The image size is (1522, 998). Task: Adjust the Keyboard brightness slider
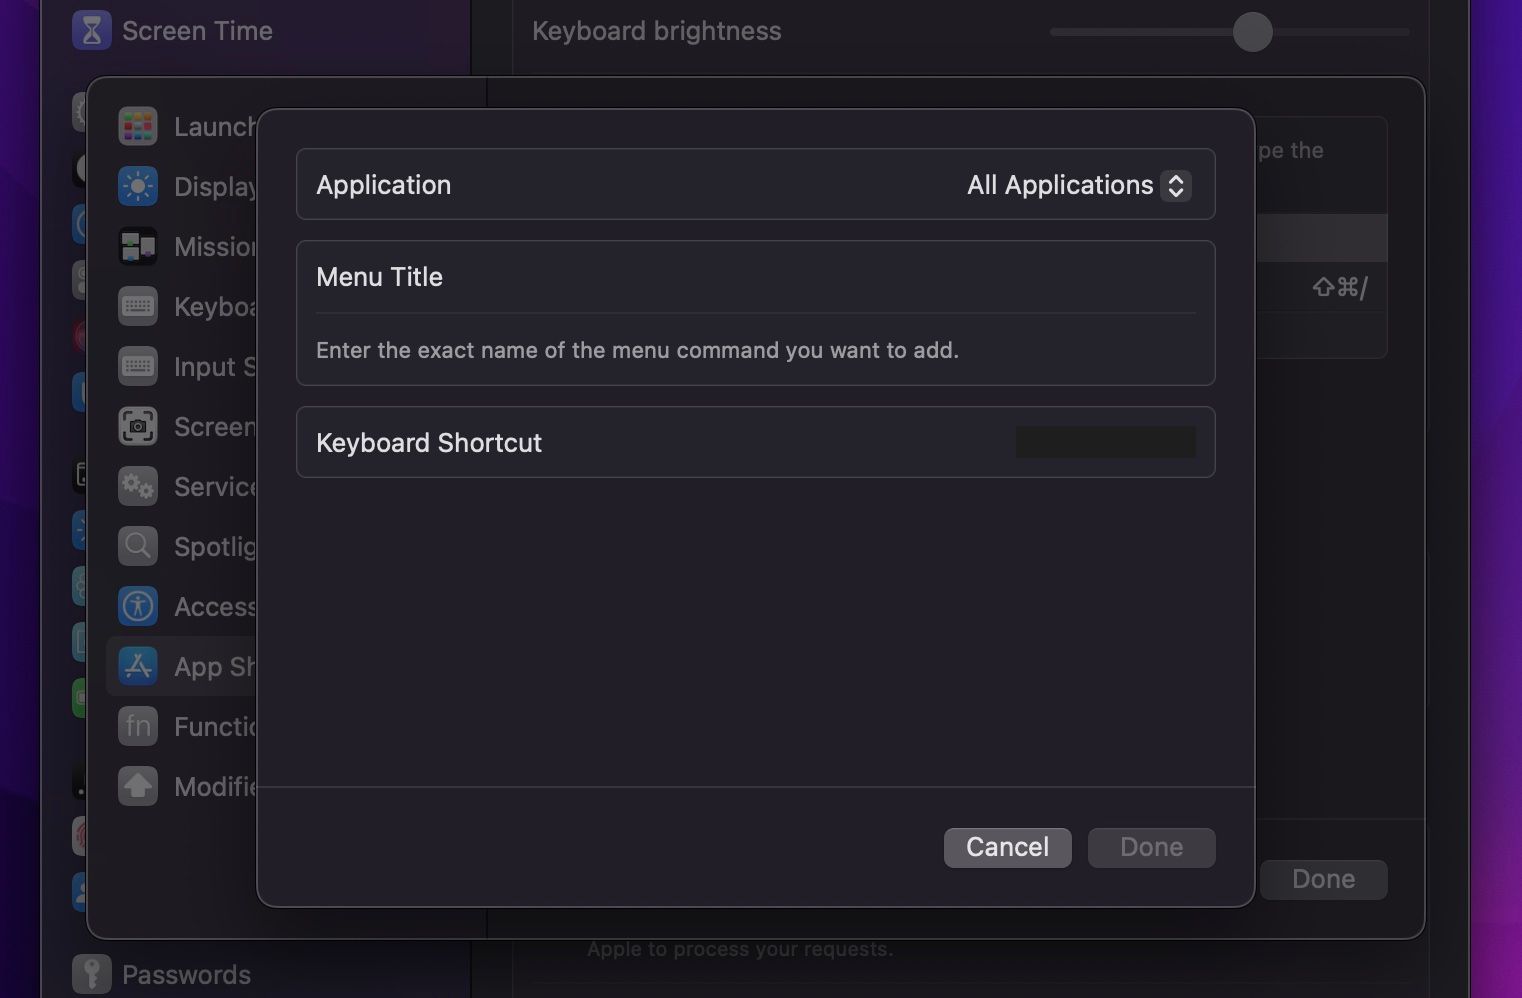(1251, 32)
